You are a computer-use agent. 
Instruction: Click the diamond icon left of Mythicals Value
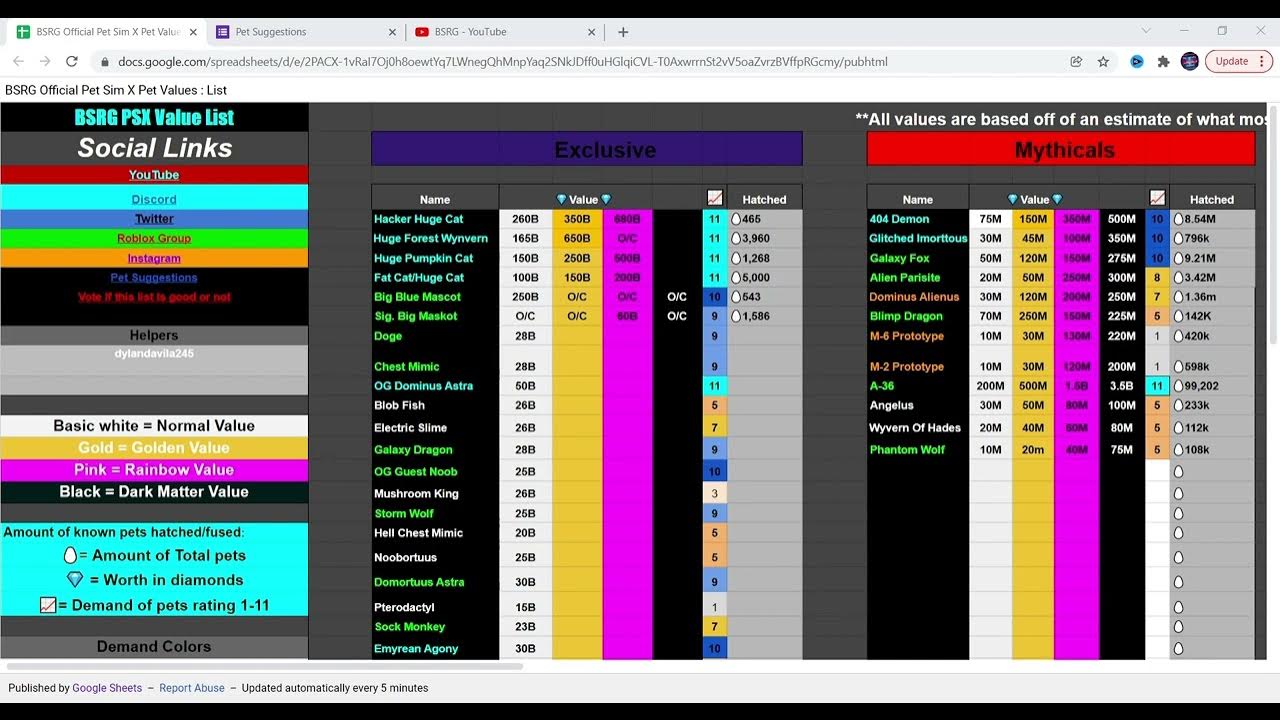1012,200
